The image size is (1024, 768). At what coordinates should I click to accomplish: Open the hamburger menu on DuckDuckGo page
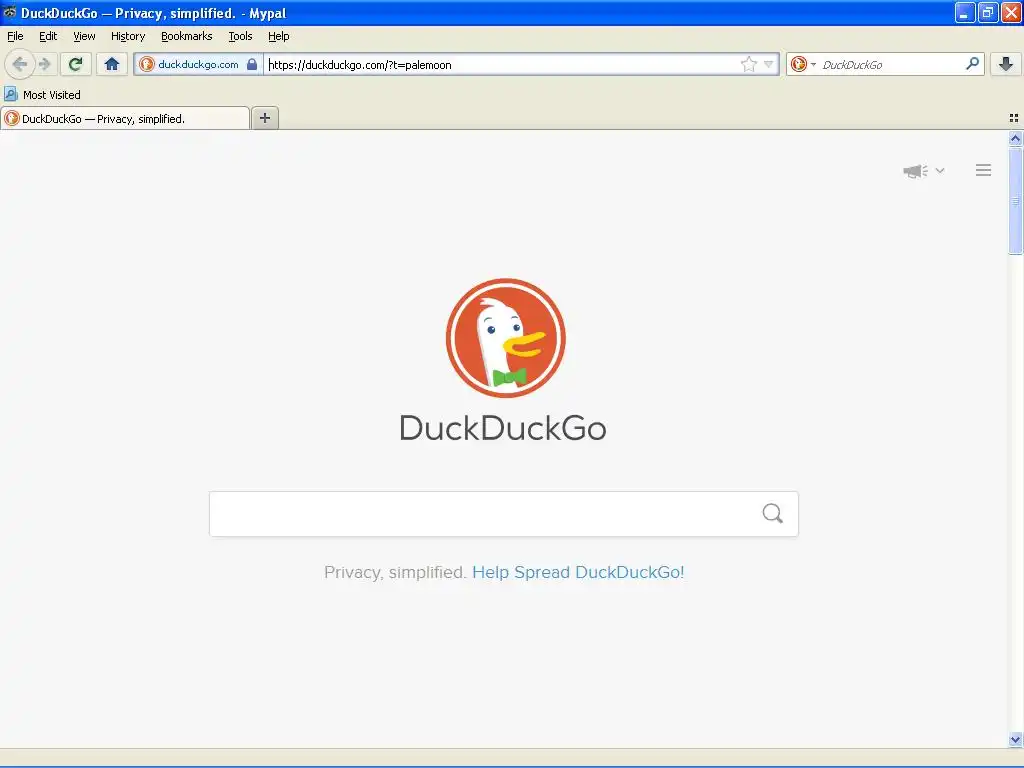tap(984, 170)
